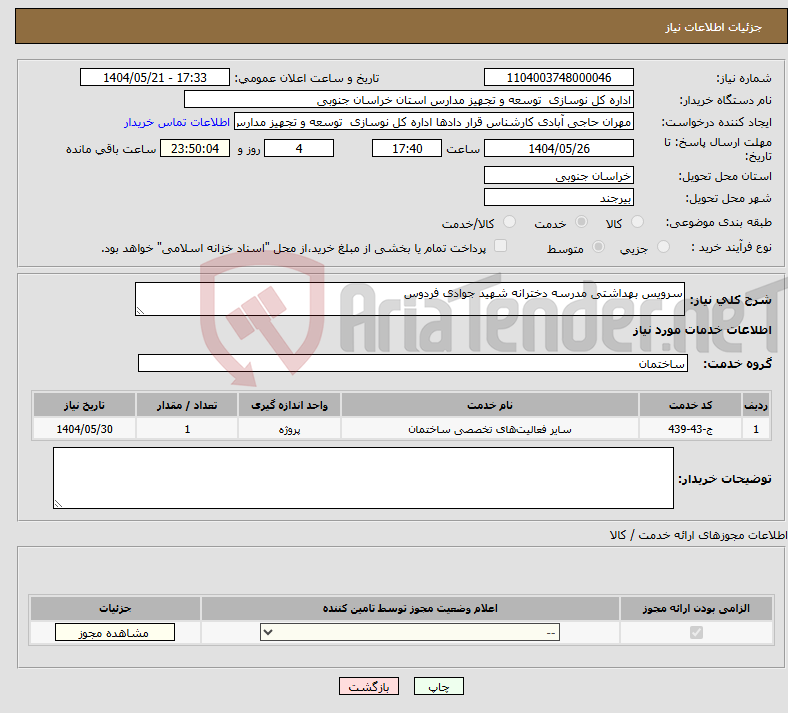Click the شماره نیاز number field
Image resolution: width=788 pixels, height=713 pixels.
(559, 78)
